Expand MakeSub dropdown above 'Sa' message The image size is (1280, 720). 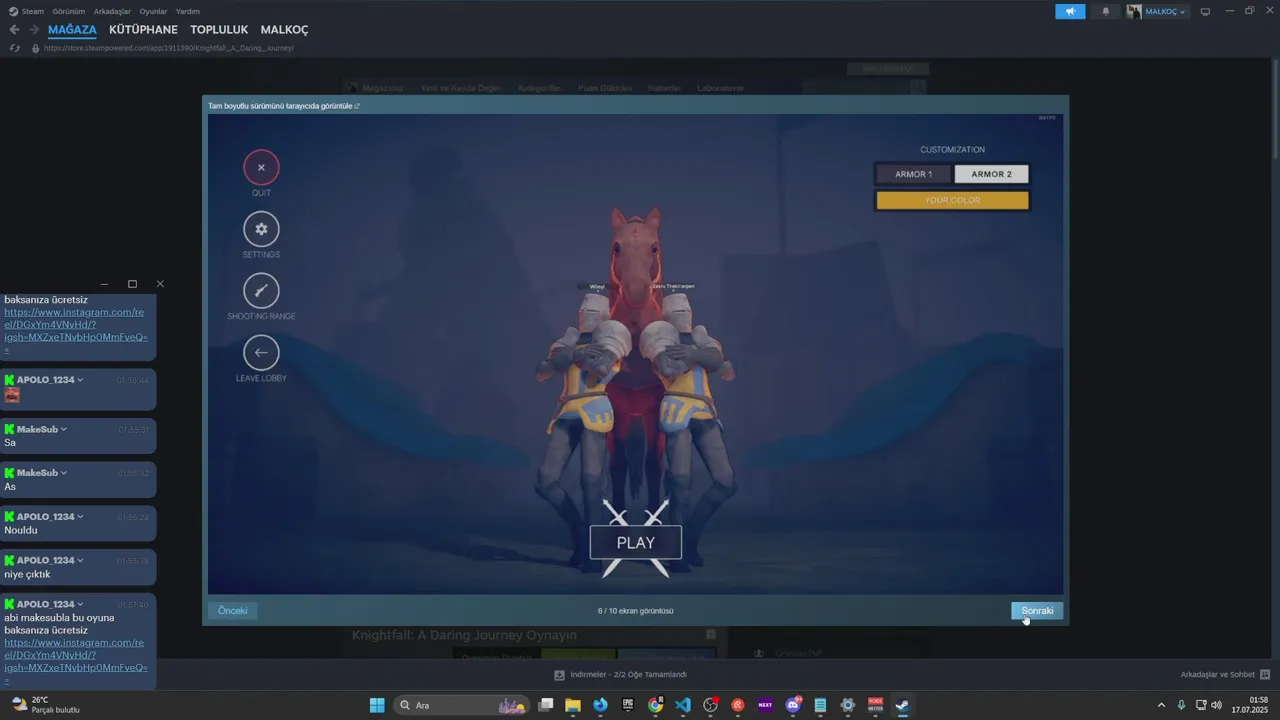[x=63, y=429]
